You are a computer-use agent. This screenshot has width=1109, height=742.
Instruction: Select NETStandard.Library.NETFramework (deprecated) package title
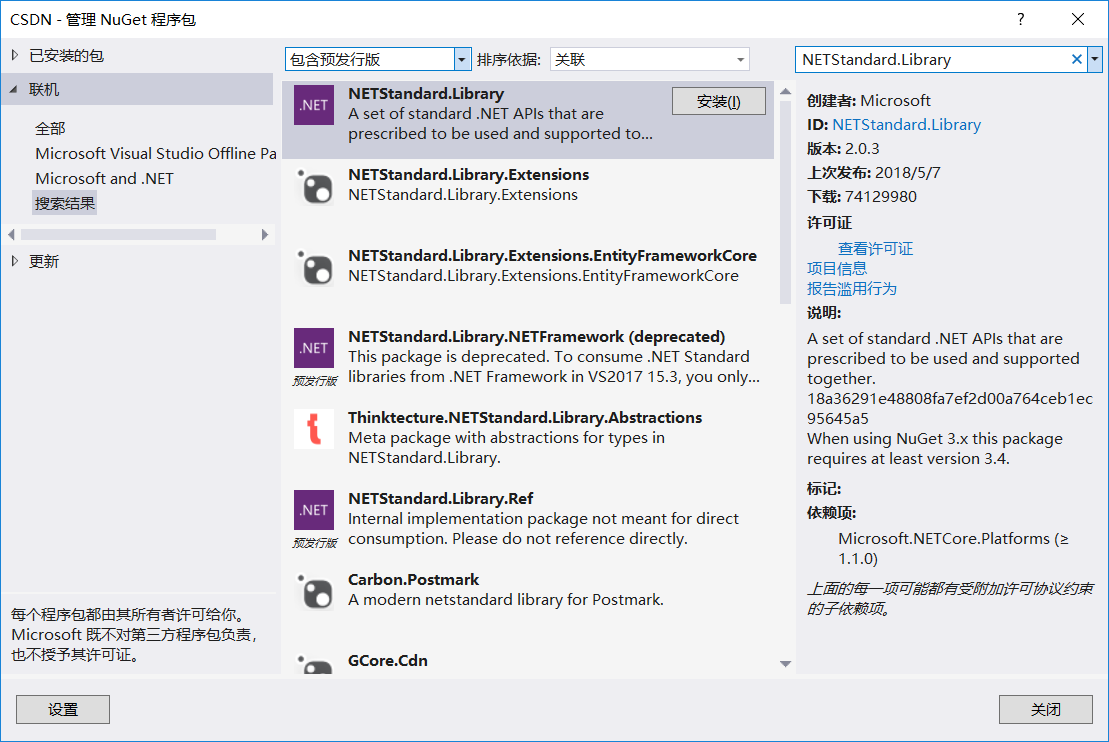[x=536, y=337]
